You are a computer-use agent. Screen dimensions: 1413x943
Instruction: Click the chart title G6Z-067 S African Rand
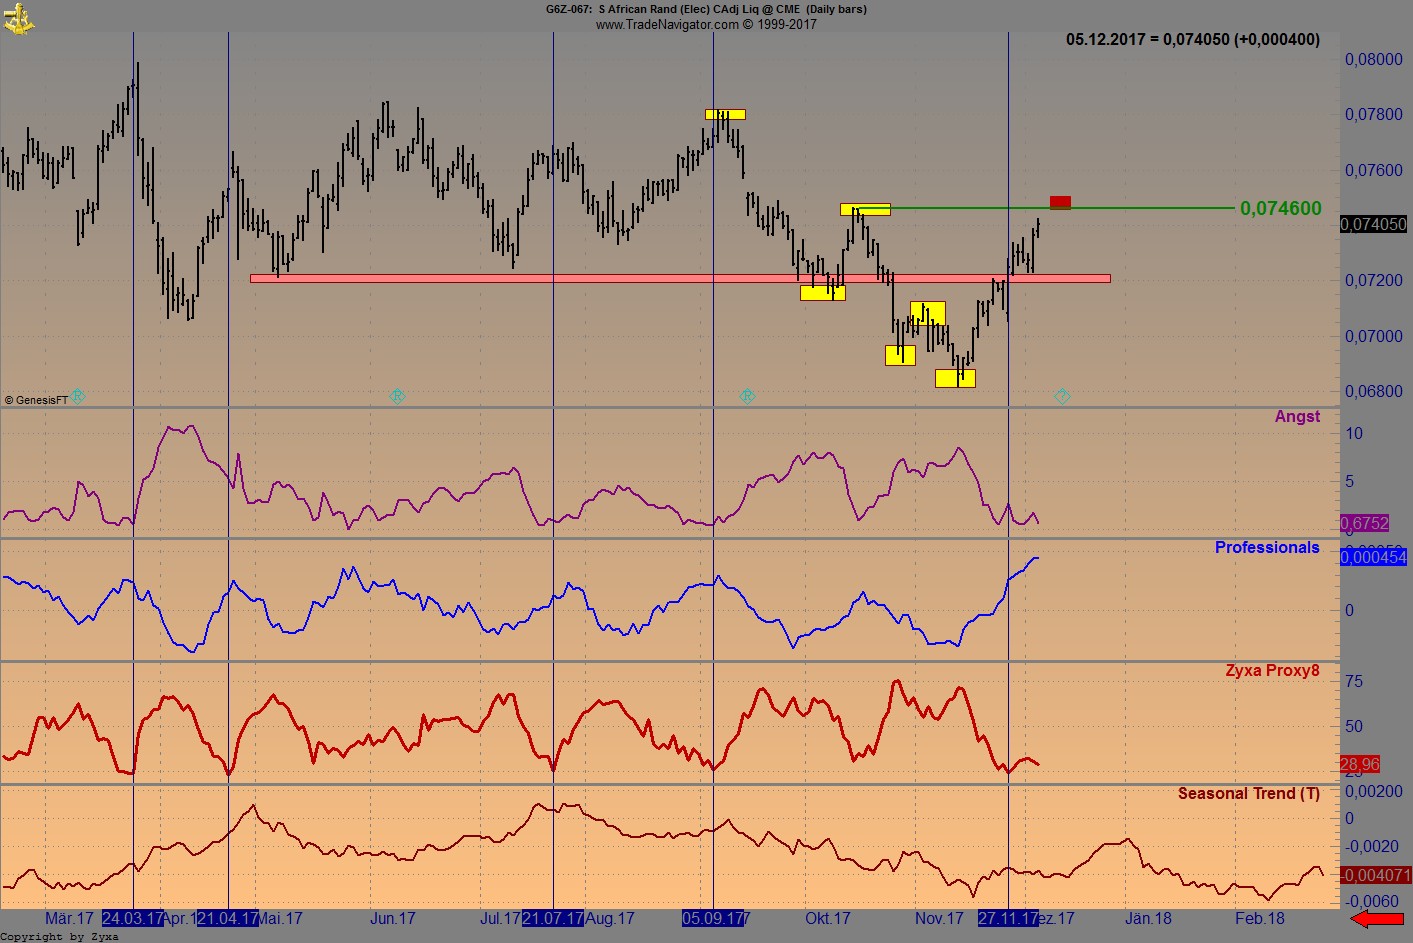pos(706,9)
